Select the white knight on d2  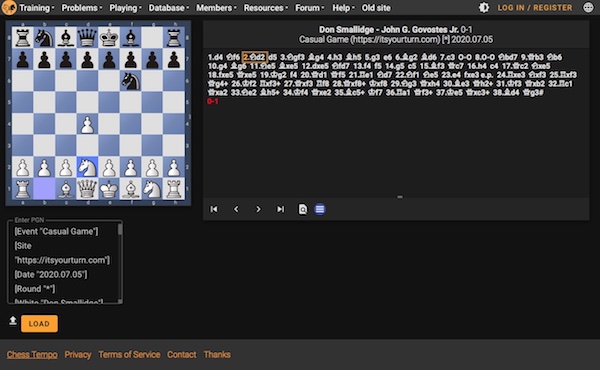point(87,167)
